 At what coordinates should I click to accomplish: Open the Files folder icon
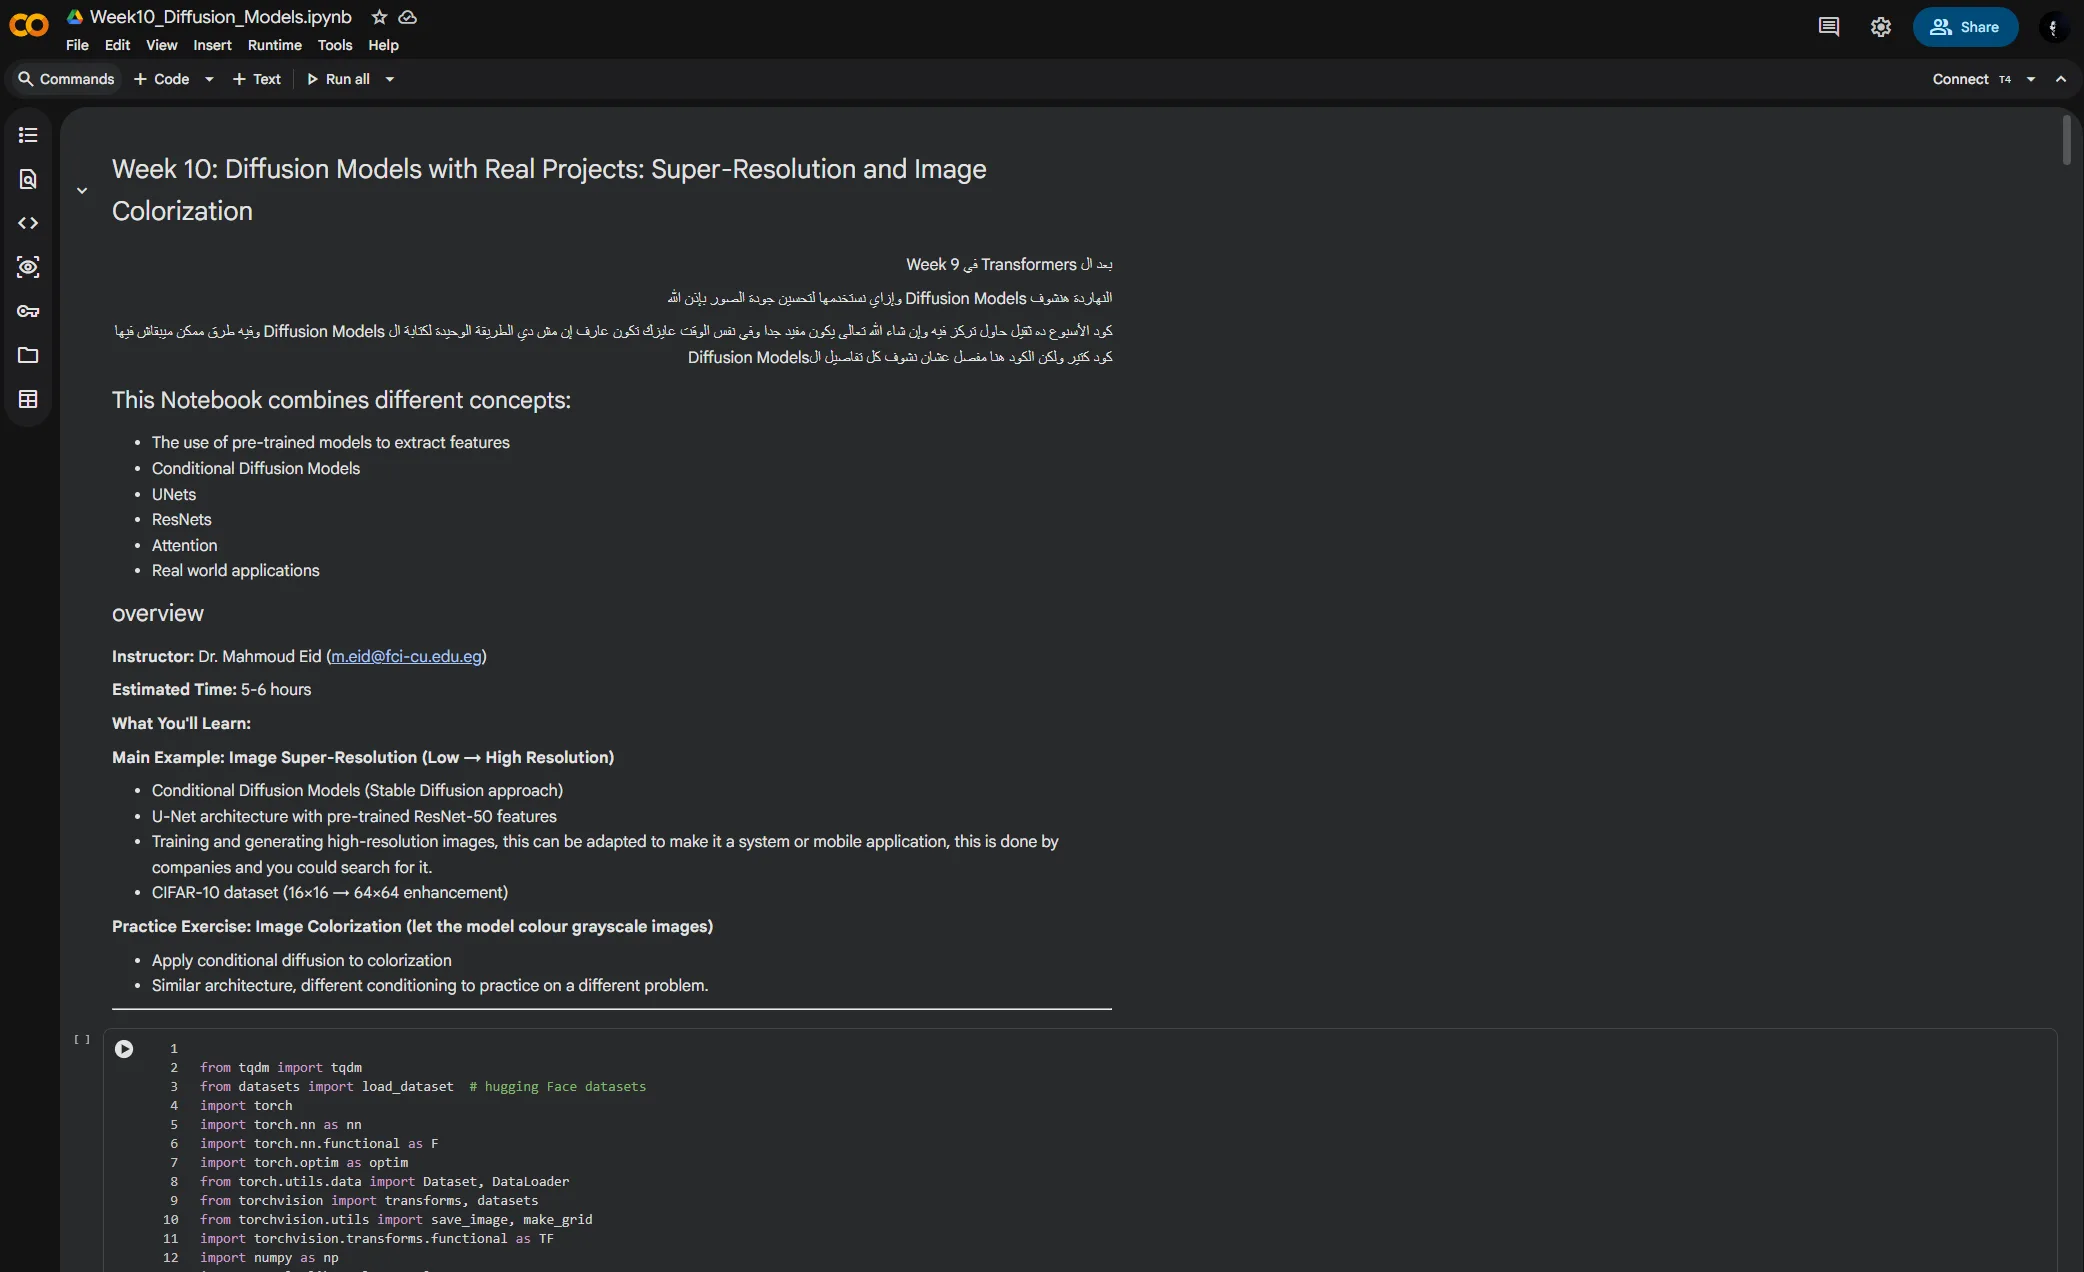pos(28,355)
